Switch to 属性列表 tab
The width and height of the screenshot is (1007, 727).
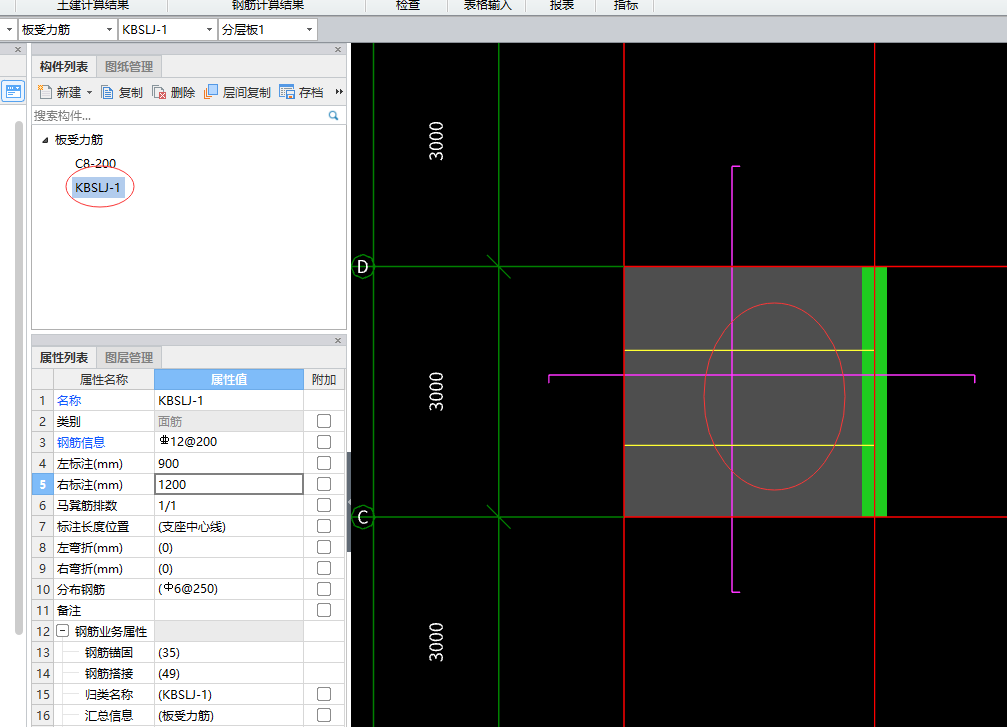click(64, 358)
